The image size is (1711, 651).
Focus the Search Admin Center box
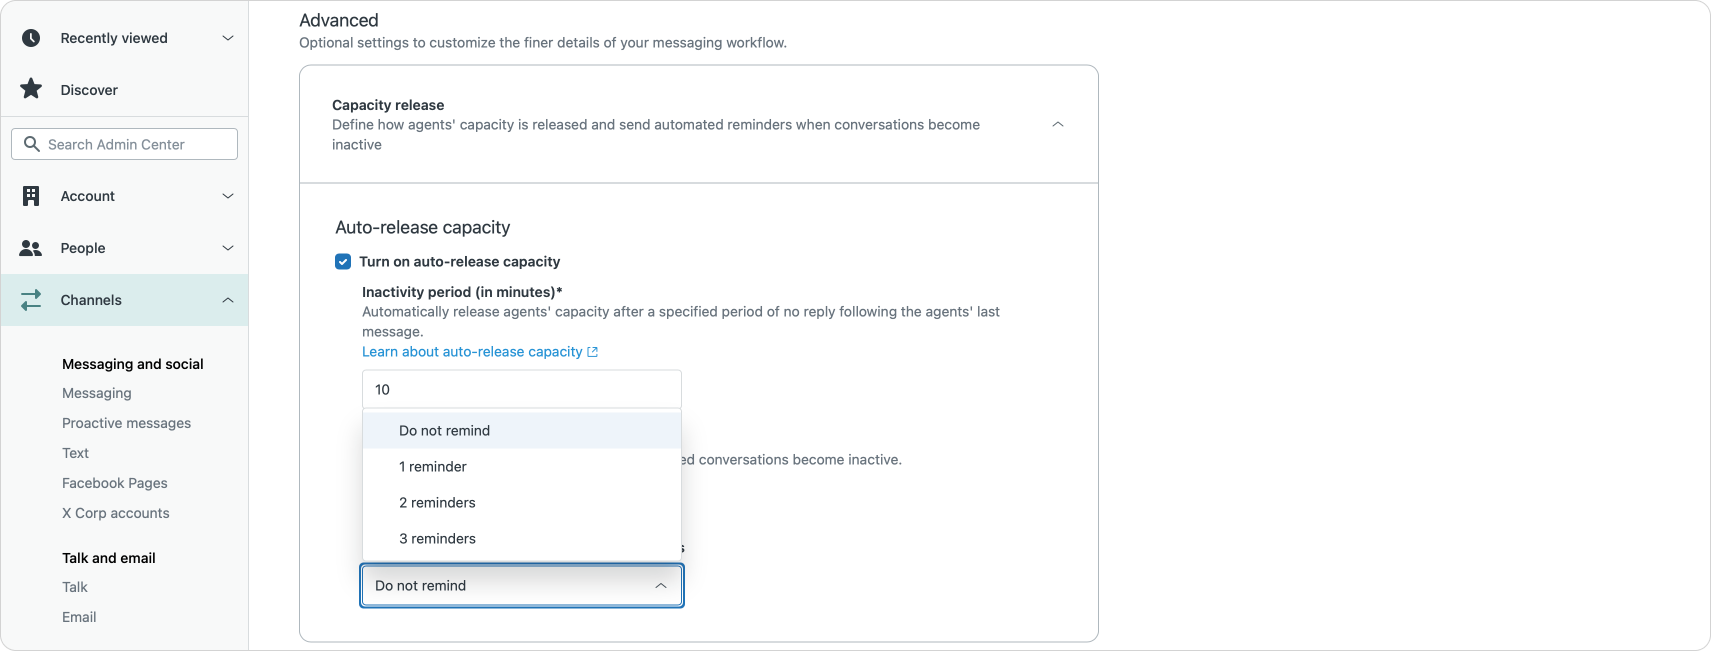(137, 144)
